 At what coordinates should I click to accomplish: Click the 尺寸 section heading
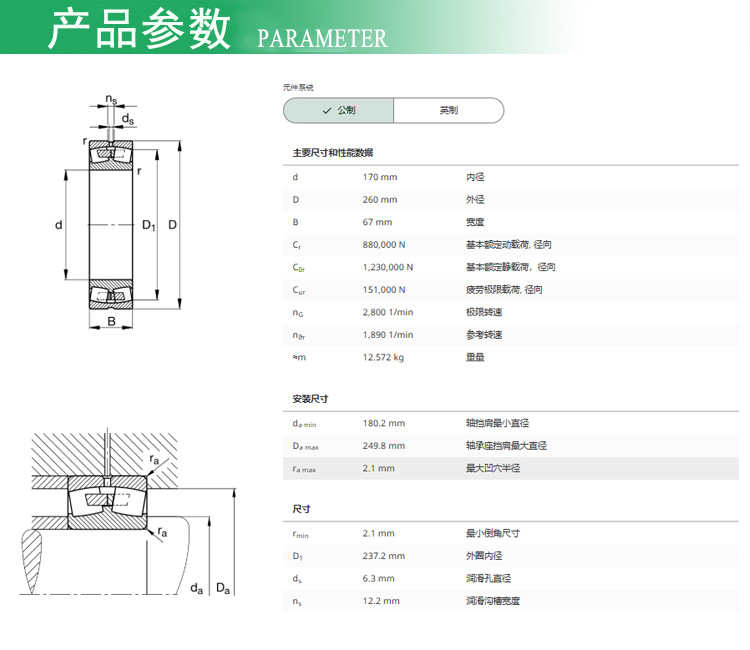tap(301, 509)
